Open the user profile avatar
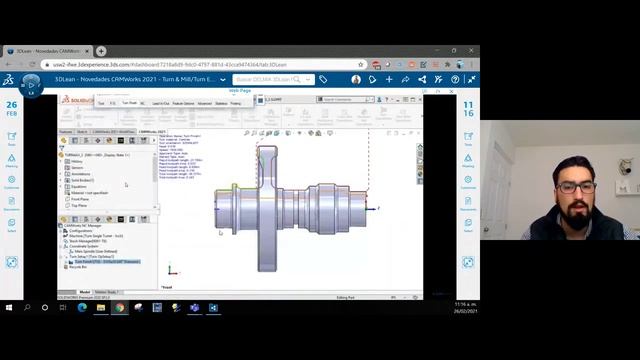The width and height of the screenshot is (640, 360). (x=356, y=80)
